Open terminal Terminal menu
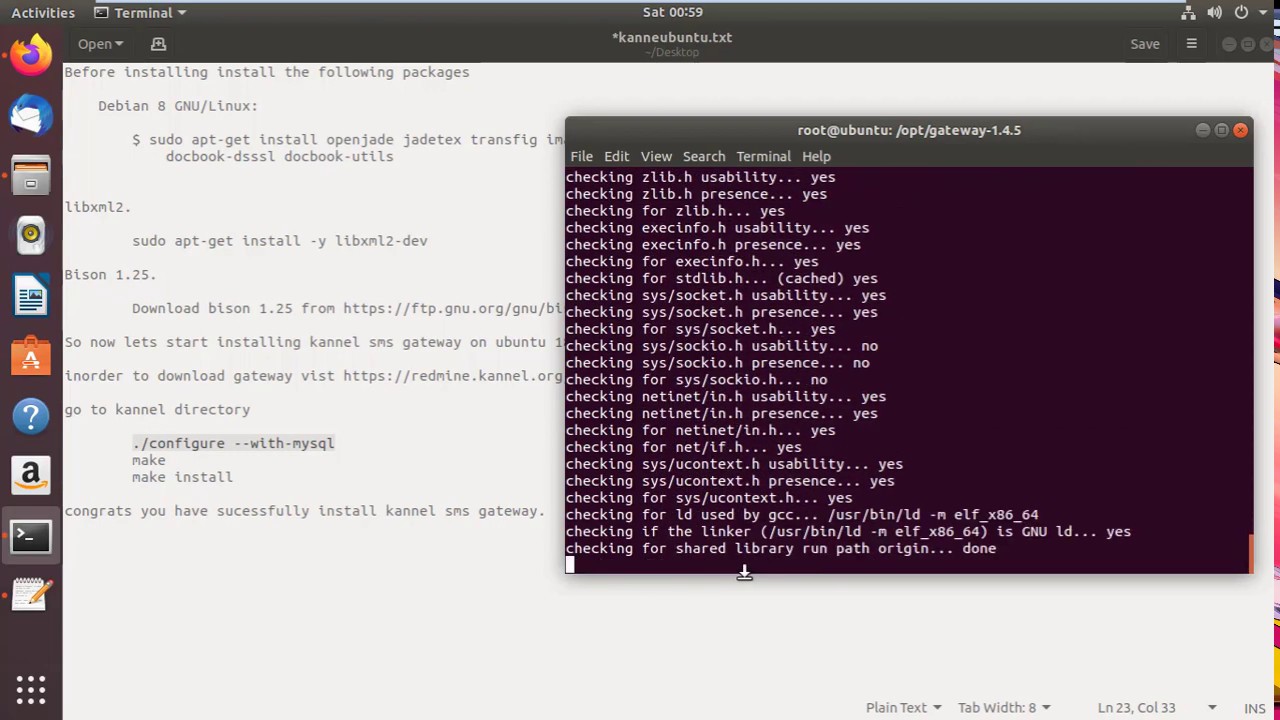This screenshot has height=720, width=1280. [763, 156]
